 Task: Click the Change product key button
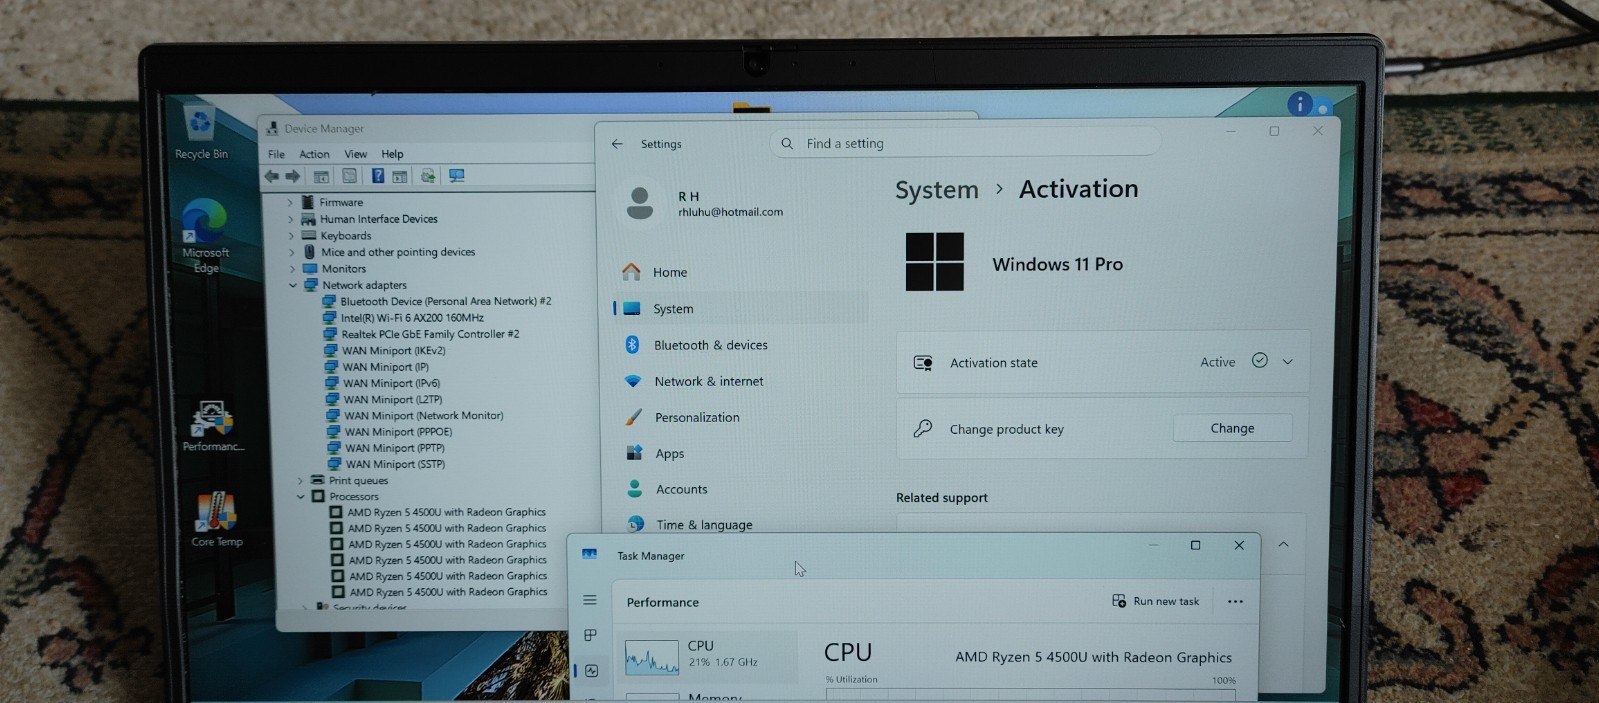click(x=1232, y=428)
